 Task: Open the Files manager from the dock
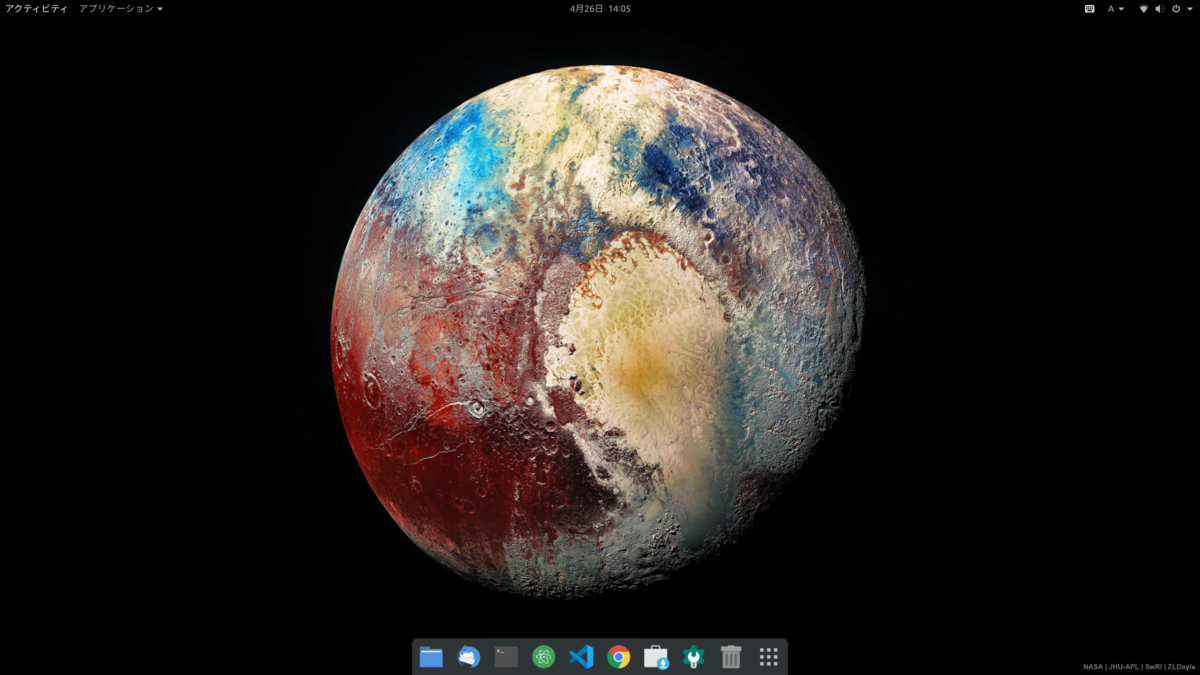431,657
